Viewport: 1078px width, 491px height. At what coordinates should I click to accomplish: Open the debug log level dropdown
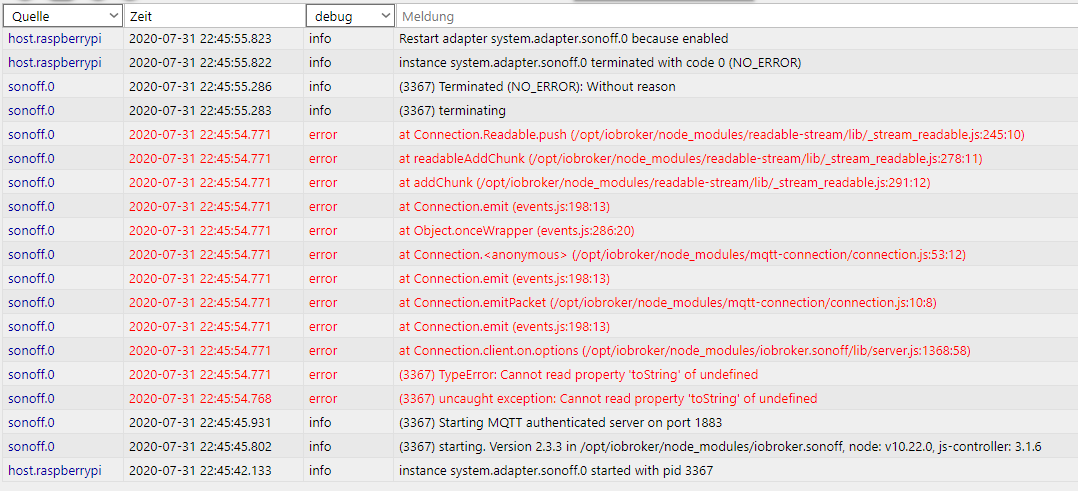point(350,16)
